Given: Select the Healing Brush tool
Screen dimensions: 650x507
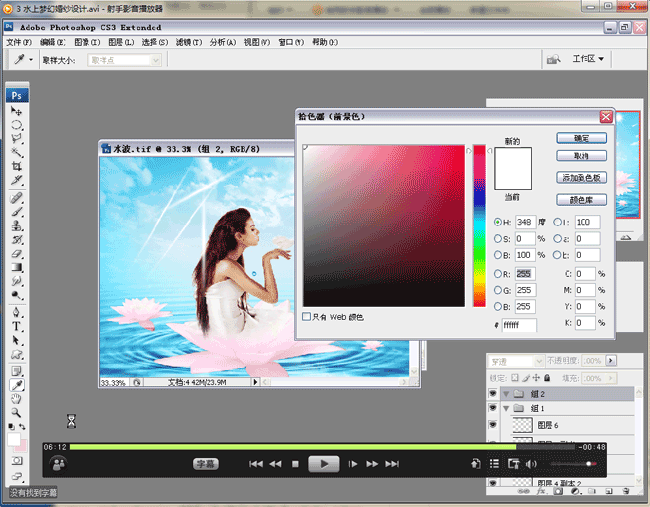Looking at the screenshot, I should (x=17, y=198).
